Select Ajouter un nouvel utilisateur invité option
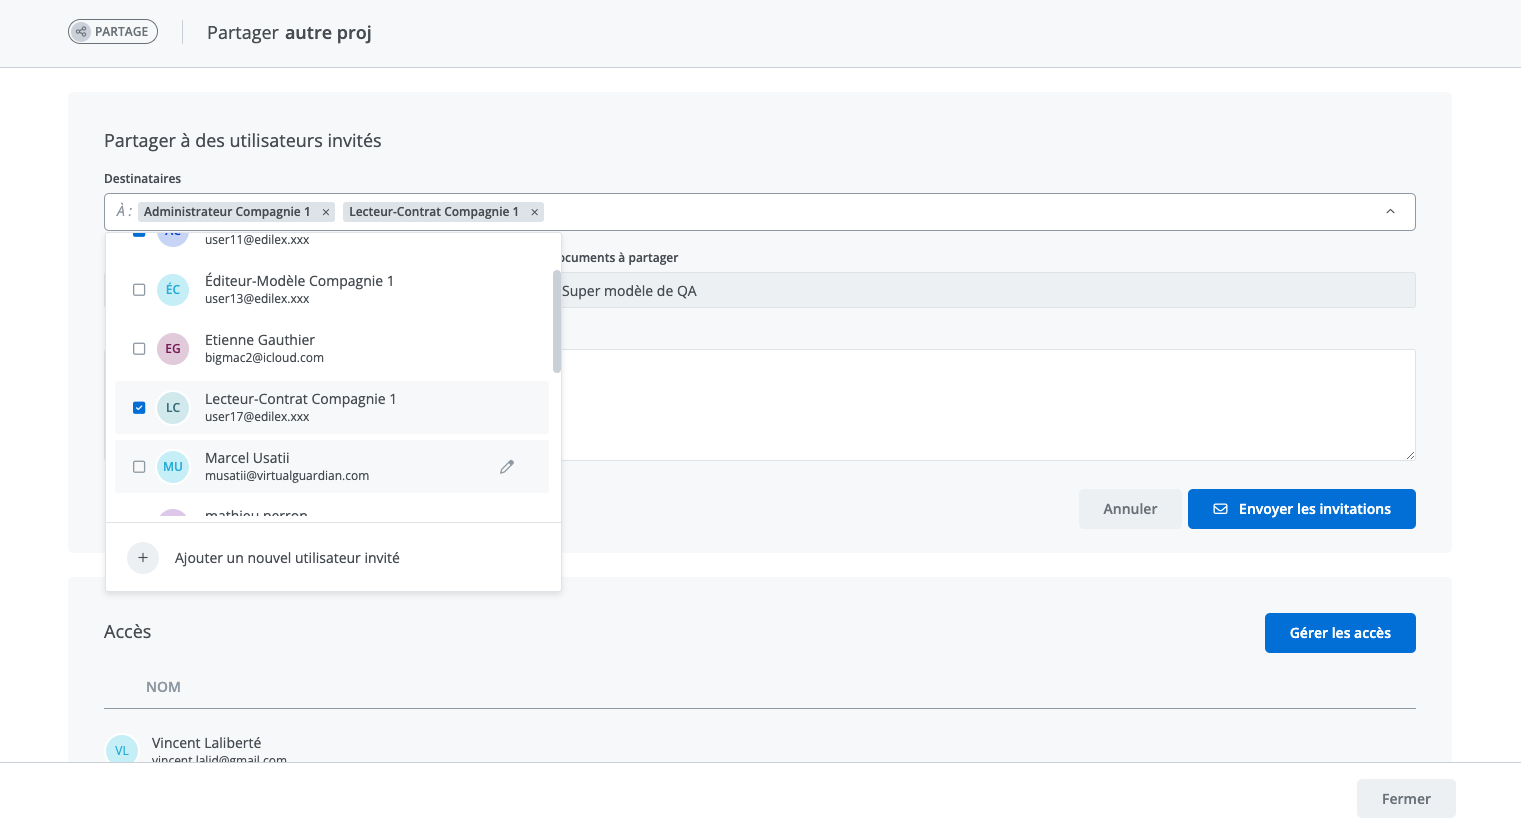Image resolution: width=1521 pixels, height=830 pixels. 287,558
